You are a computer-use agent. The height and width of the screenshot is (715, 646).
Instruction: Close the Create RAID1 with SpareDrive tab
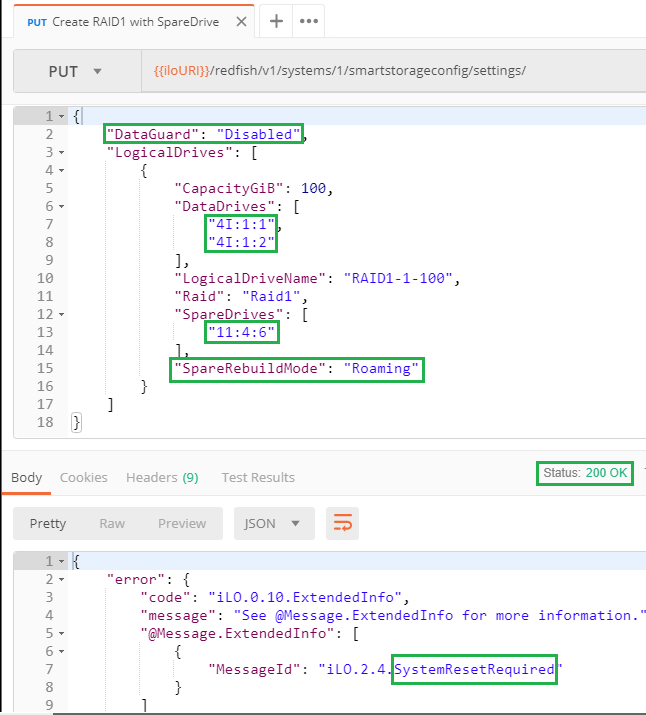(241, 21)
